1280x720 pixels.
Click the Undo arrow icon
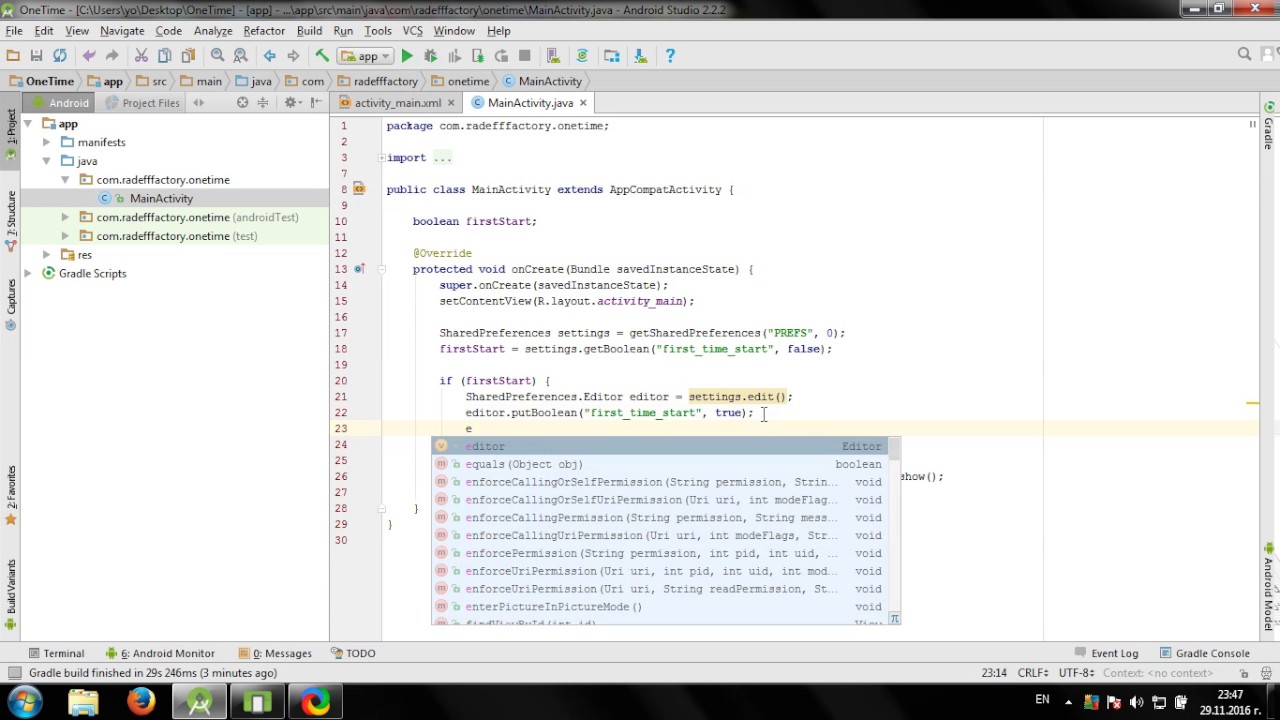point(89,56)
